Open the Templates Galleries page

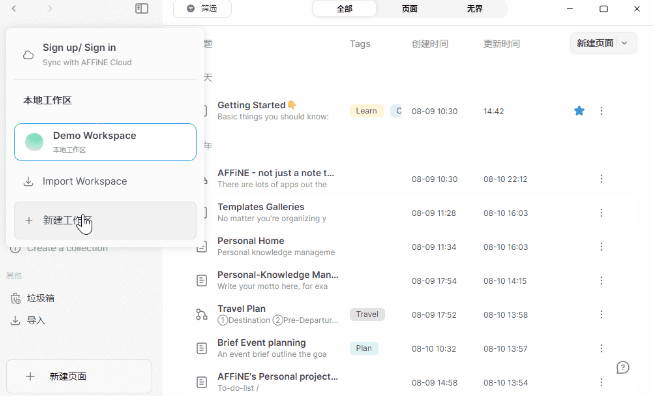pyautogui.click(x=261, y=207)
